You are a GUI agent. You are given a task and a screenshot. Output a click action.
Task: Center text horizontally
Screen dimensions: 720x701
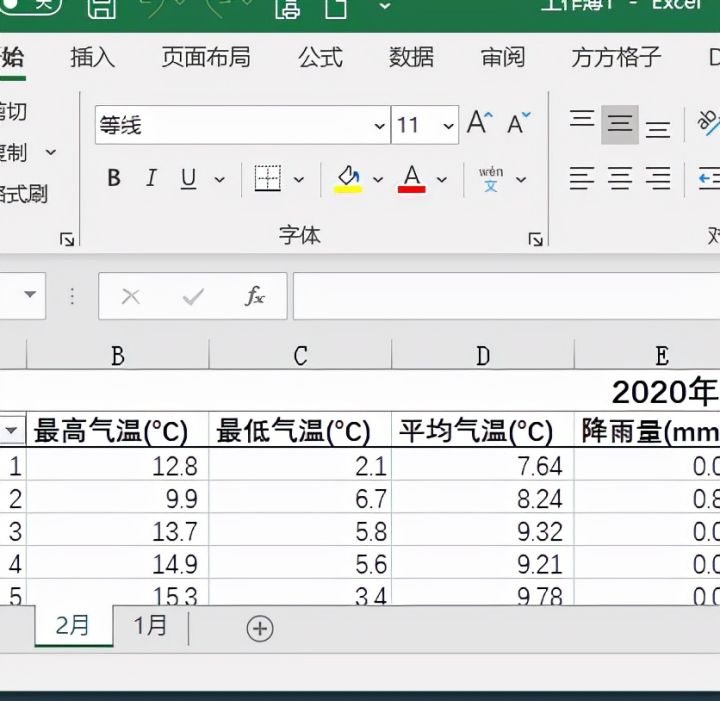(620, 178)
